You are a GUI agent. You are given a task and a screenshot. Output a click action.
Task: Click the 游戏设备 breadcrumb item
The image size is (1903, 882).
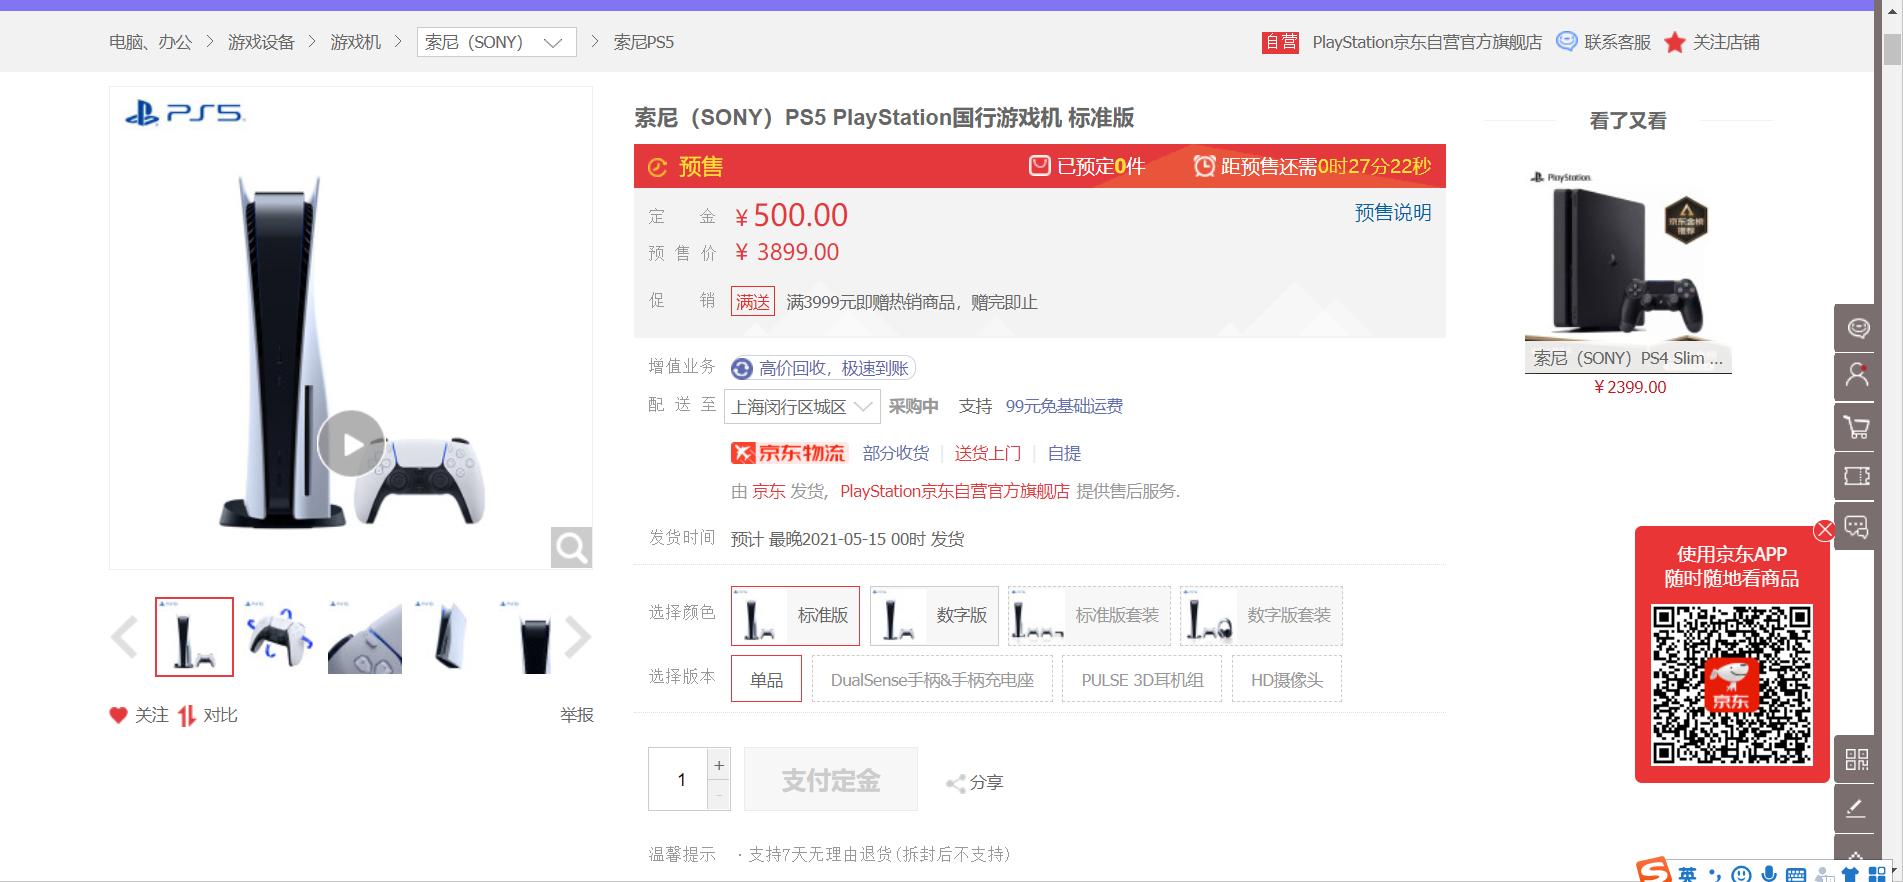pyautogui.click(x=261, y=42)
